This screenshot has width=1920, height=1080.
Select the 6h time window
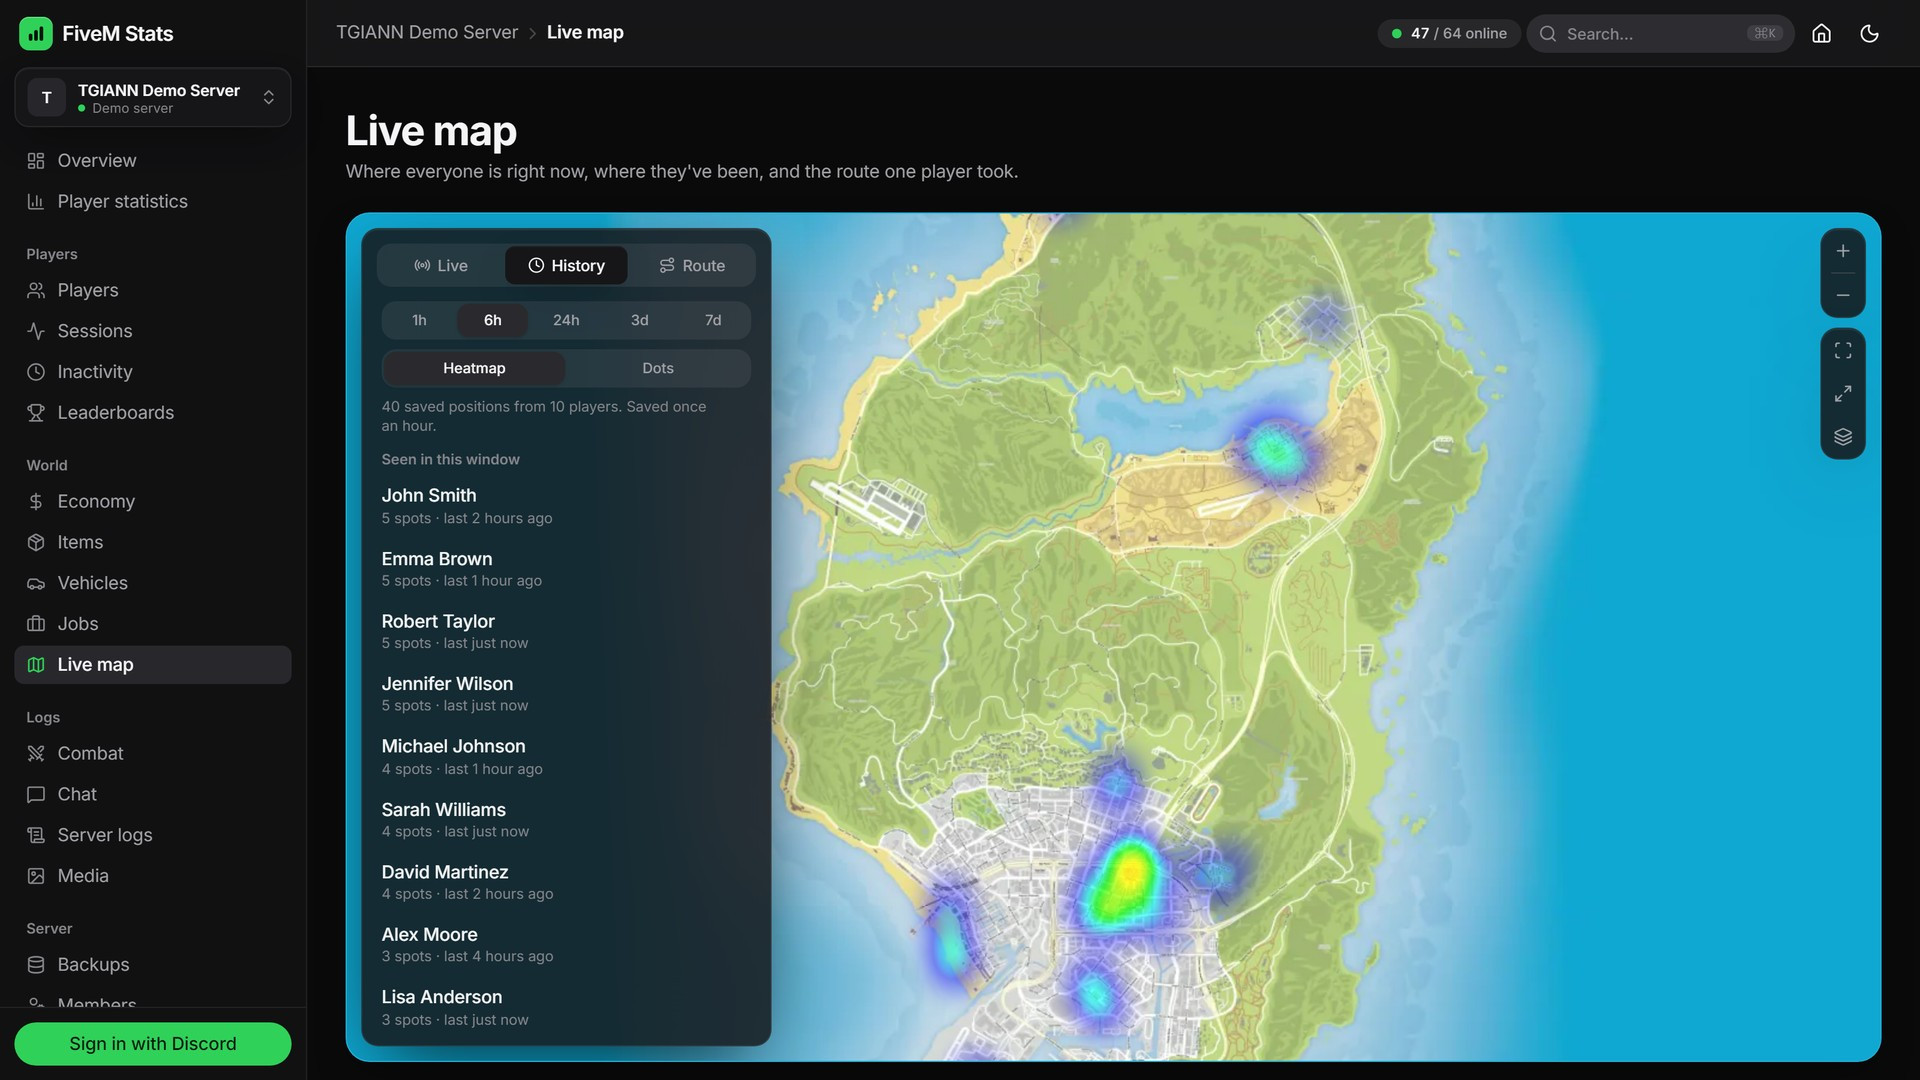(x=492, y=320)
